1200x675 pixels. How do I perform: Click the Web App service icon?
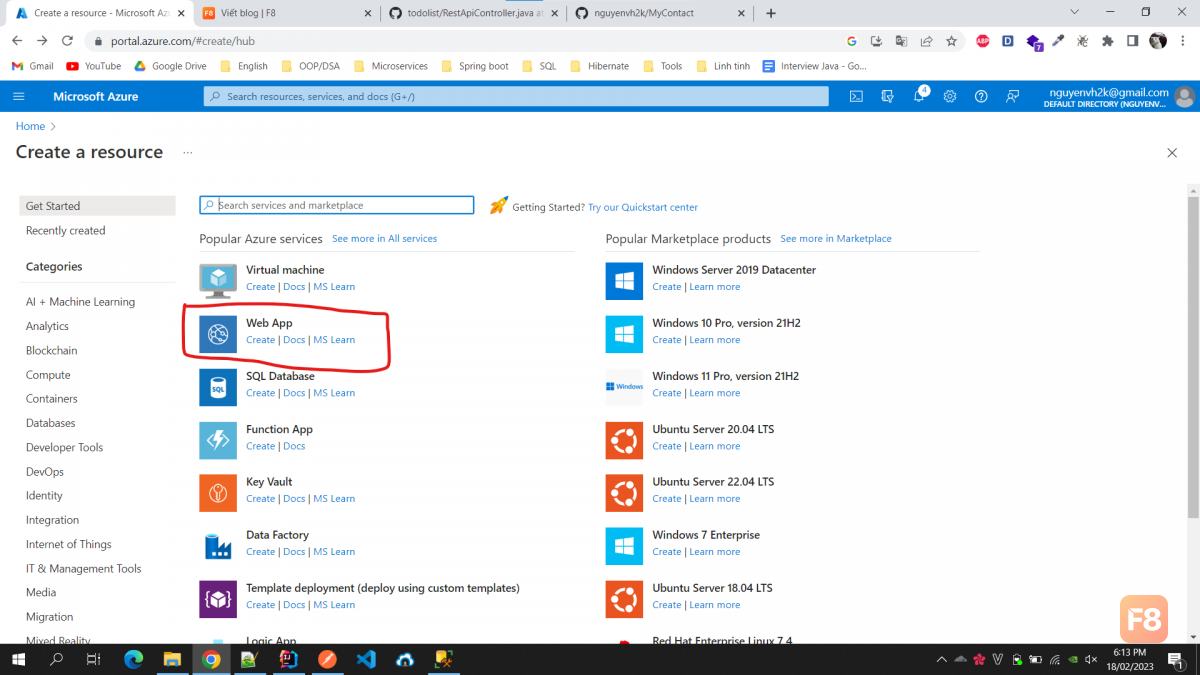[x=218, y=334]
